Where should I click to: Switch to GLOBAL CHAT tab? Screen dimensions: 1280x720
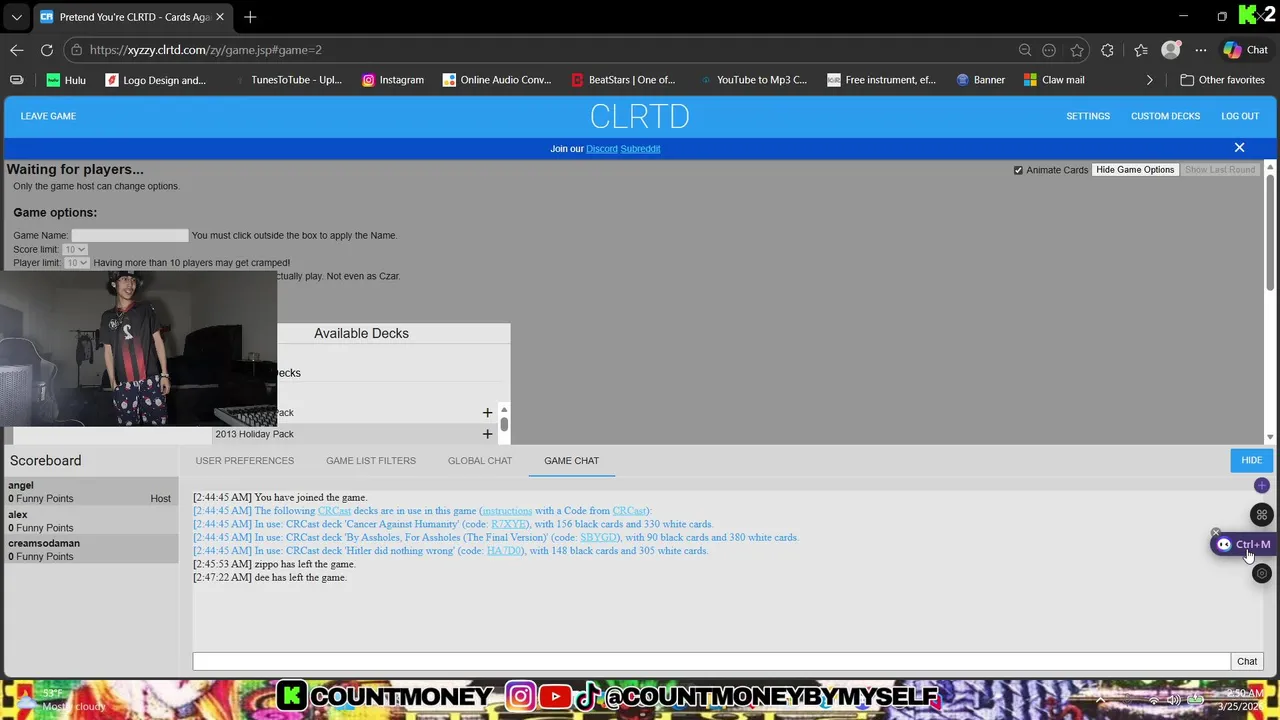click(x=480, y=461)
